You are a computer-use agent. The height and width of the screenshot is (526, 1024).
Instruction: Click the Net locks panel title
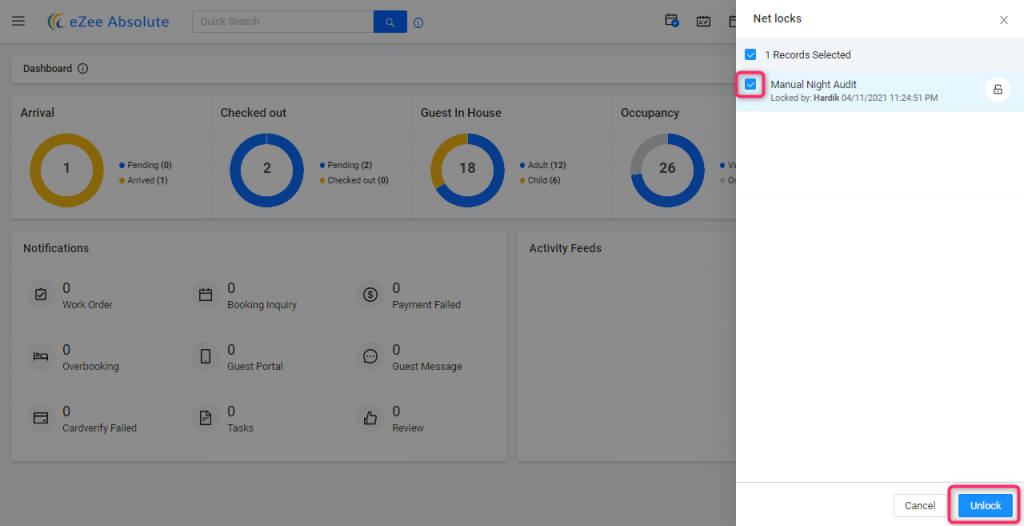[x=777, y=19]
